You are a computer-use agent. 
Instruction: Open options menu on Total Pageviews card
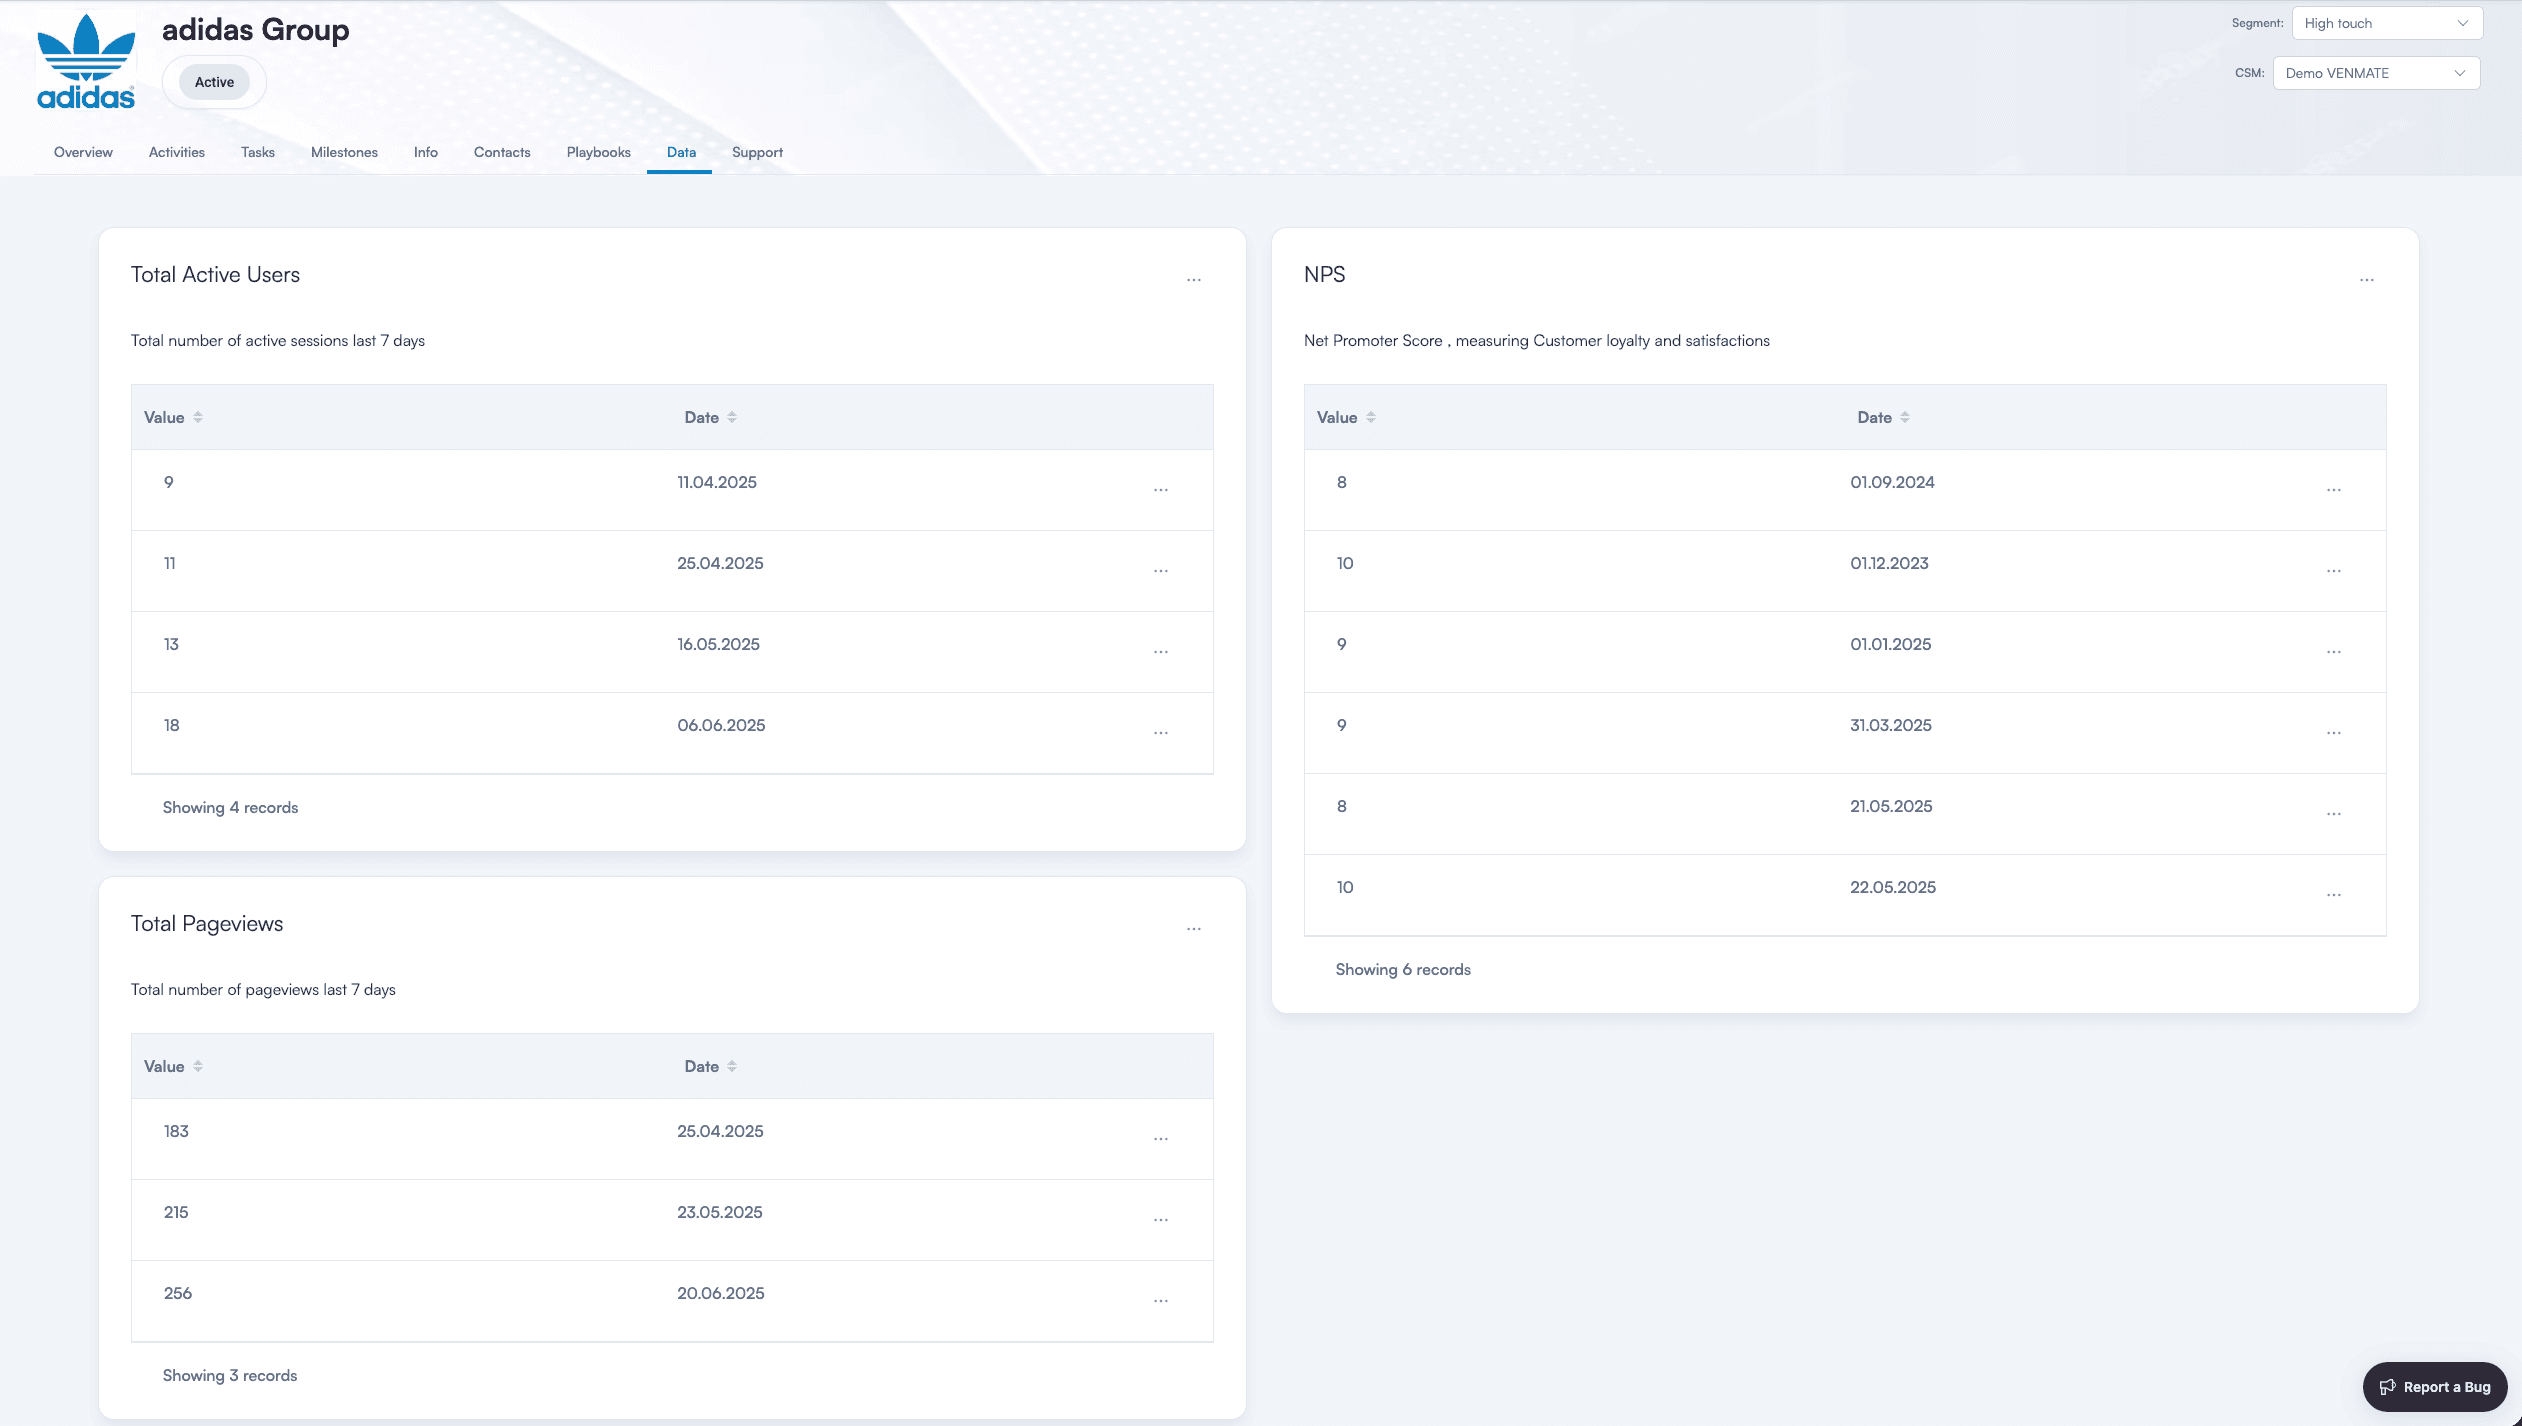click(1194, 929)
